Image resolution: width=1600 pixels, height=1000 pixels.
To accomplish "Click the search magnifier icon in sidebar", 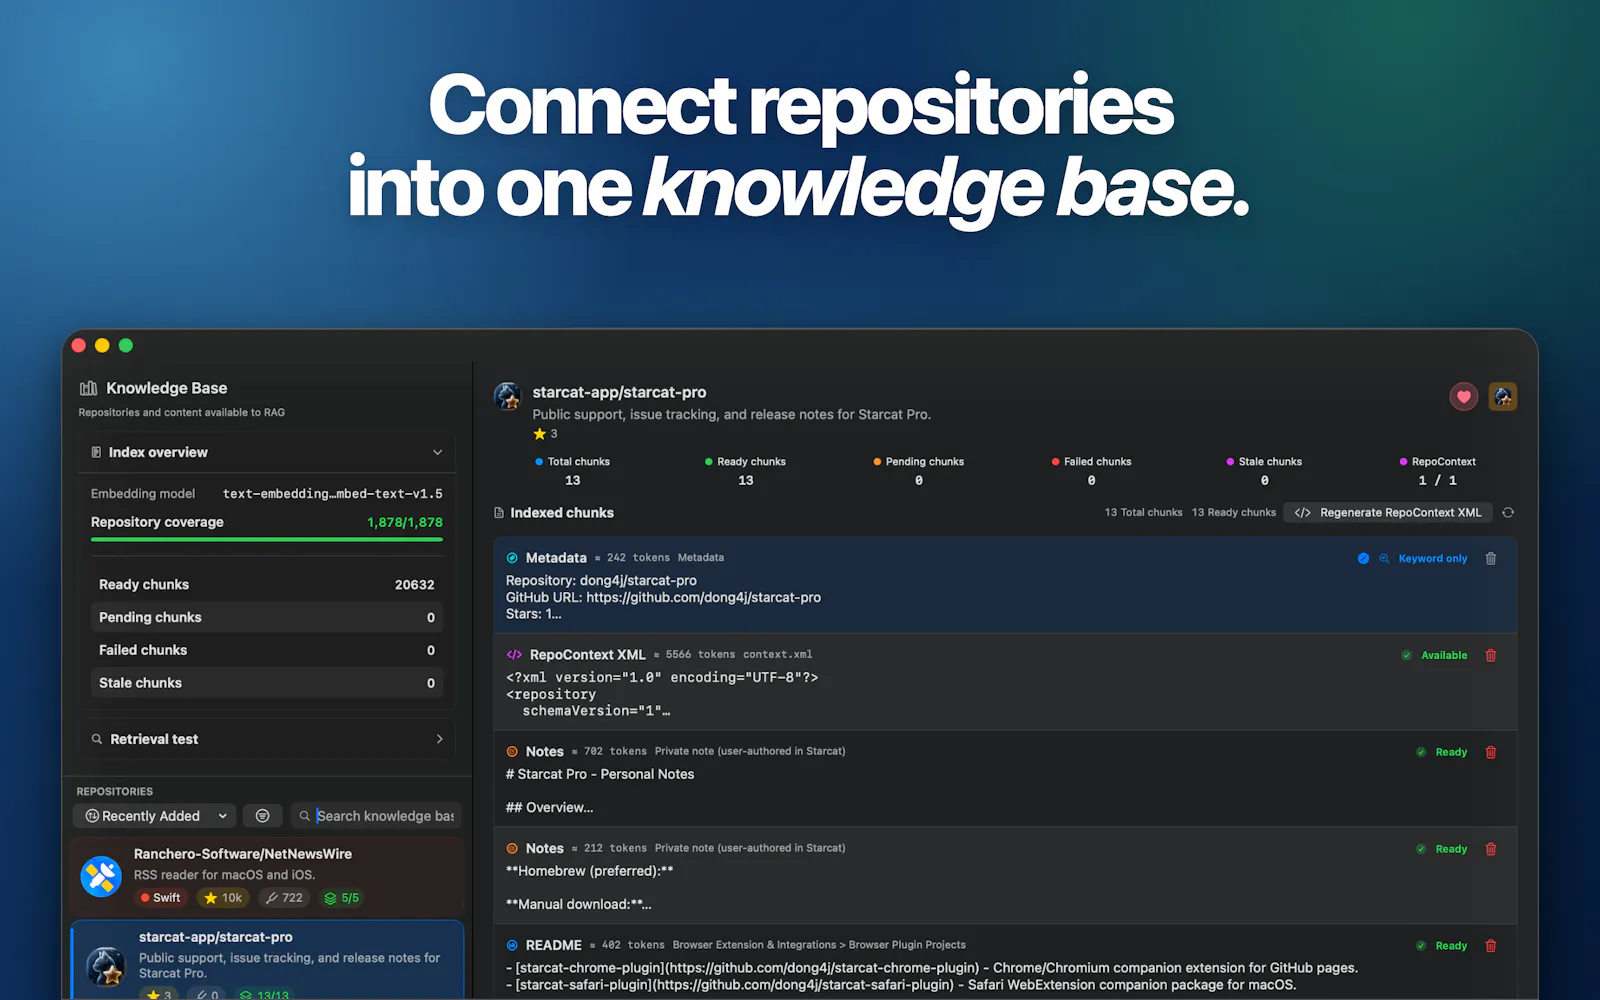I will point(304,816).
